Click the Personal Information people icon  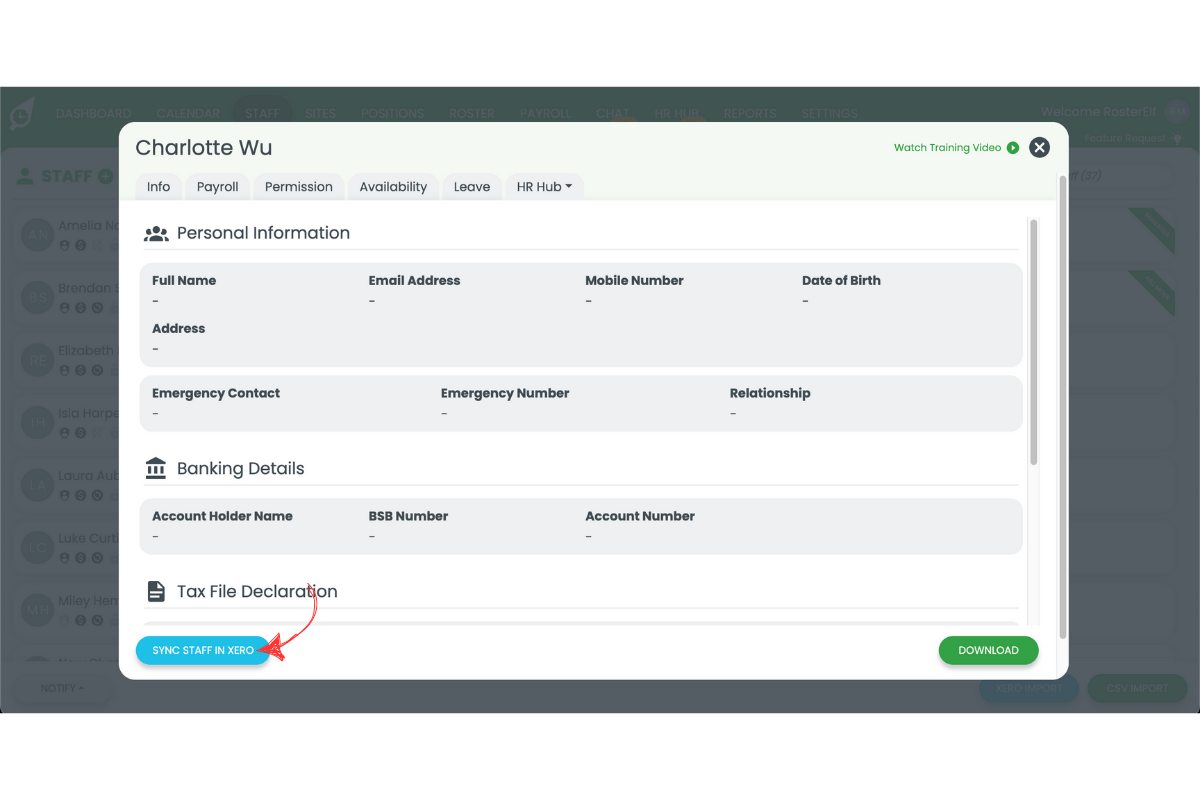[156, 232]
